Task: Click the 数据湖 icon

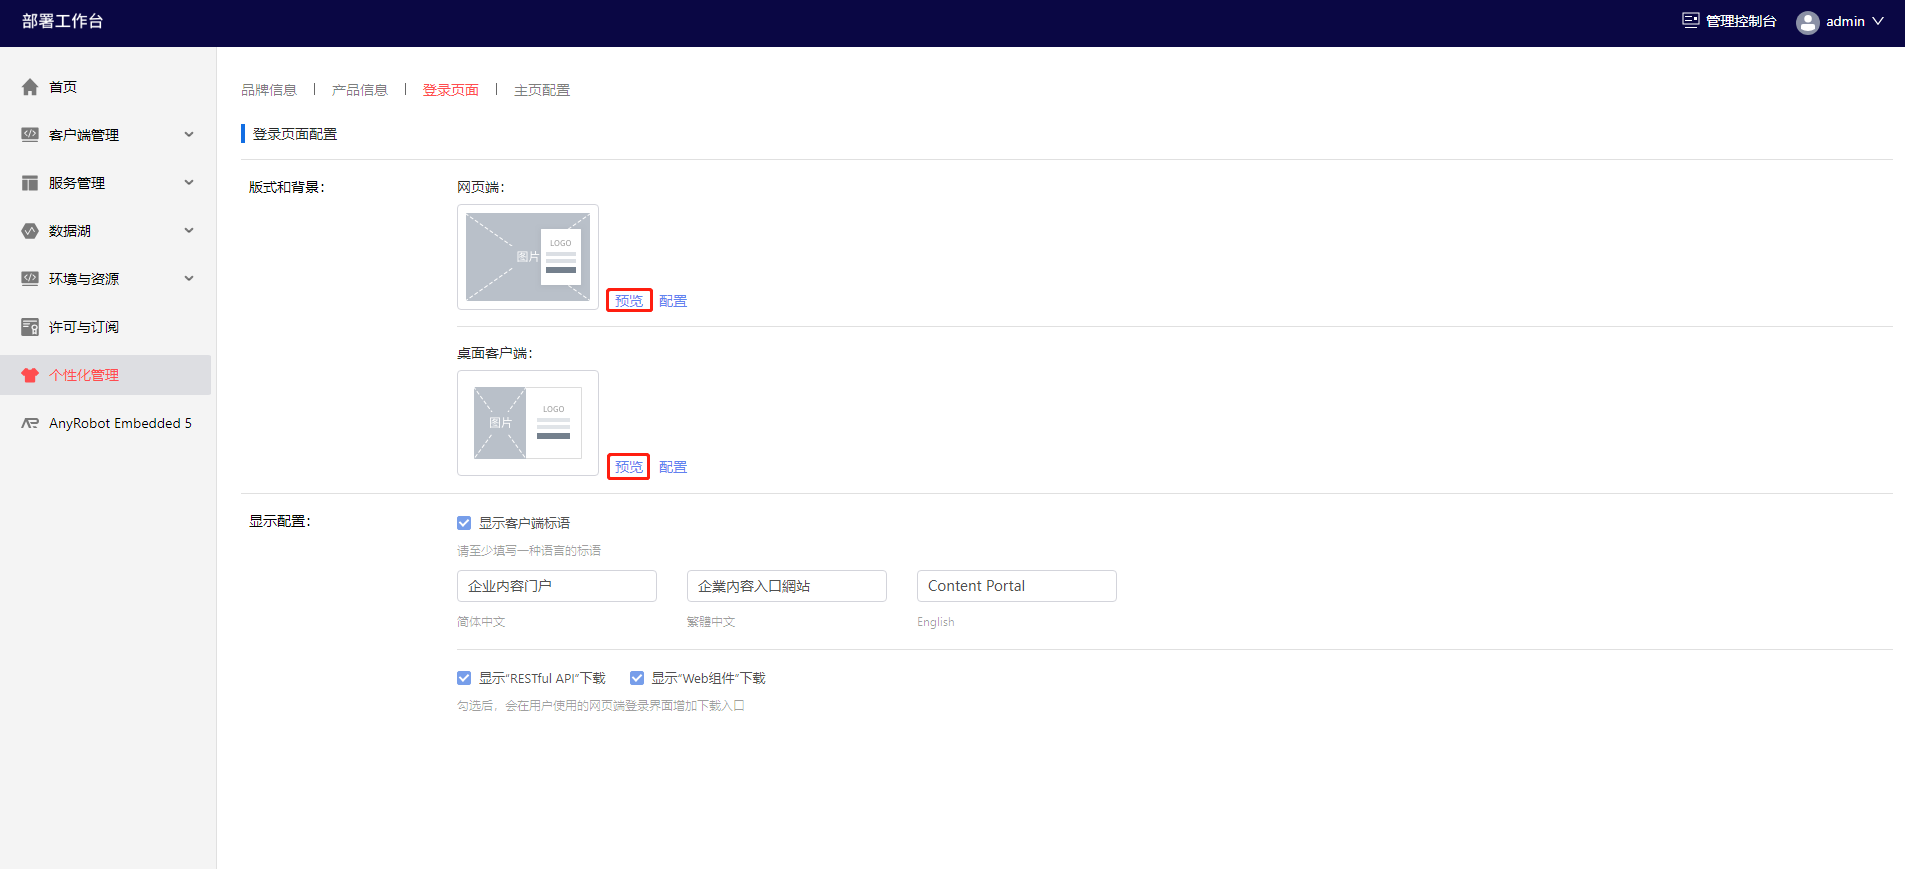Action: (x=30, y=231)
